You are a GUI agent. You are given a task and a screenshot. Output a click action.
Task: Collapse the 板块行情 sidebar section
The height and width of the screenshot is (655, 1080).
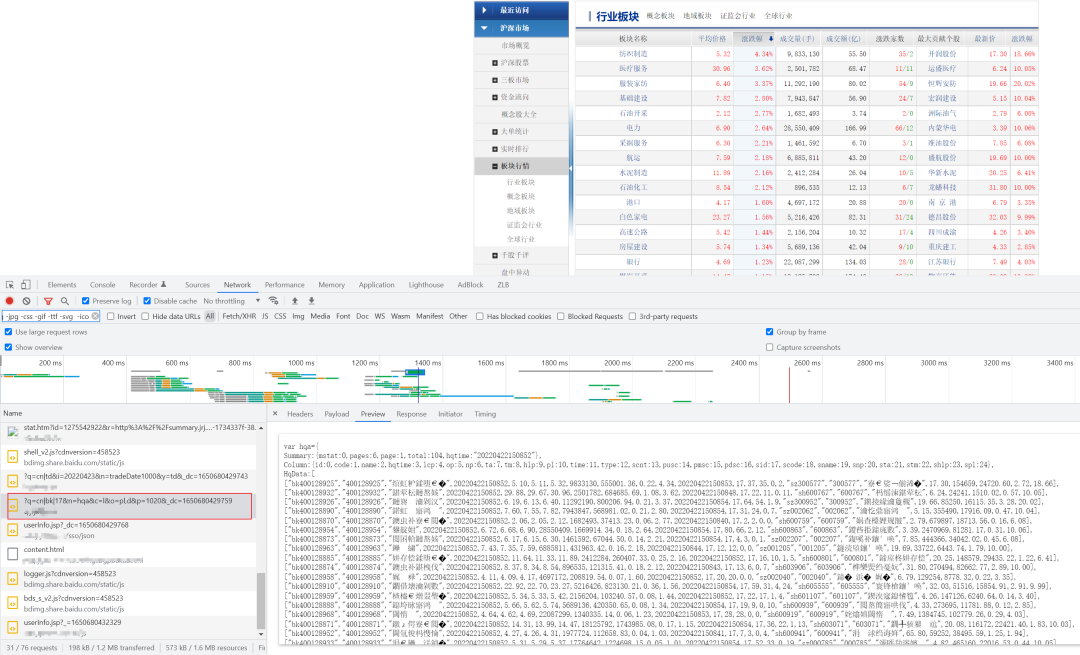click(x=495, y=166)
